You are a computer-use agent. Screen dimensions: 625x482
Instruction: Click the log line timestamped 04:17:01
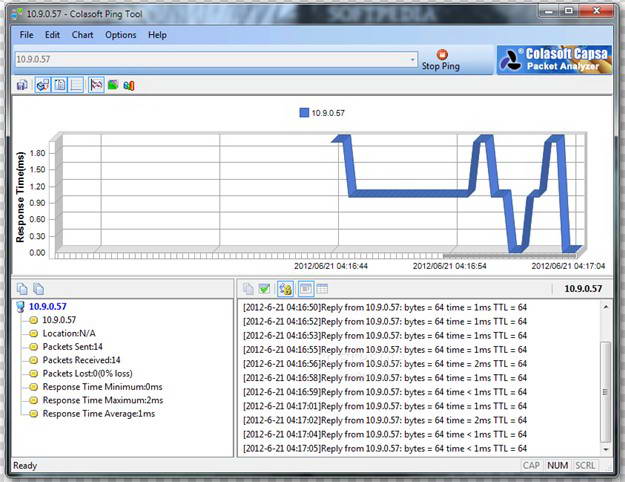pos(385,406)
